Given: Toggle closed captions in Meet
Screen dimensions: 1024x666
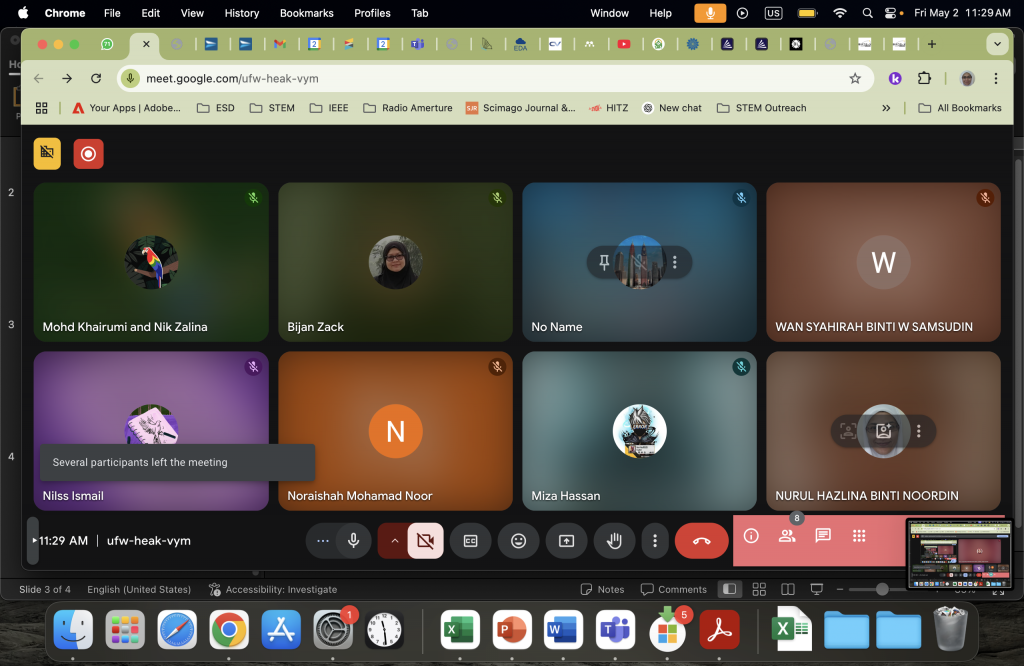Looking at the screenshot, I should coord(470,541).
